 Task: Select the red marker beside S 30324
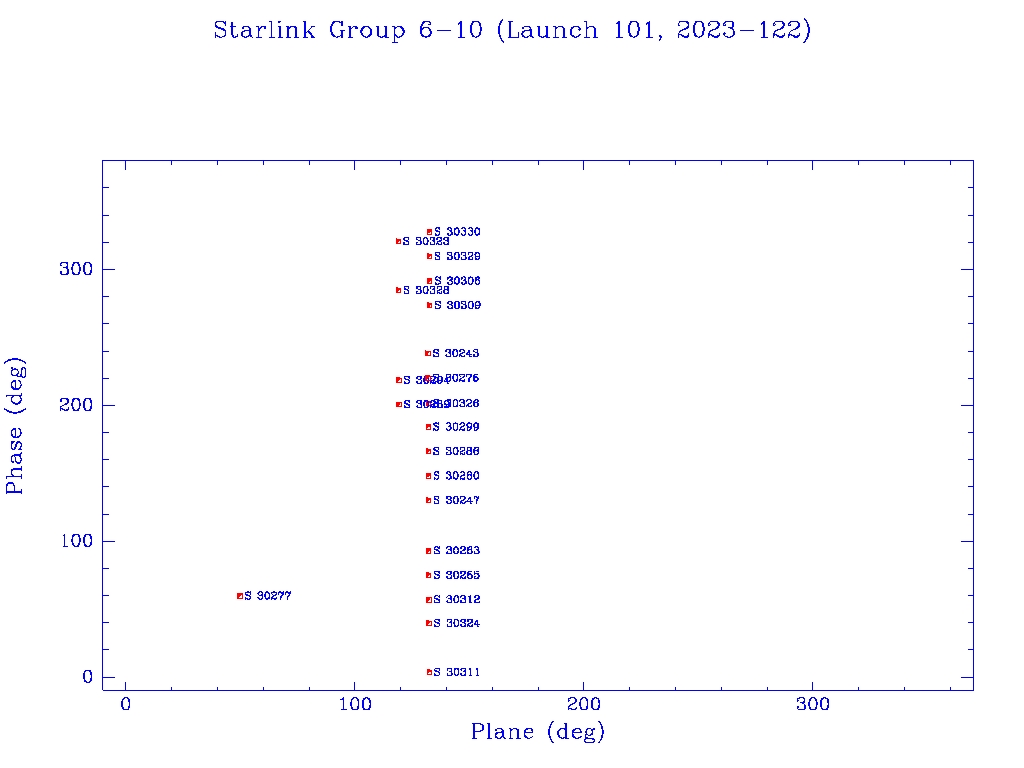(x=429, y=623)
